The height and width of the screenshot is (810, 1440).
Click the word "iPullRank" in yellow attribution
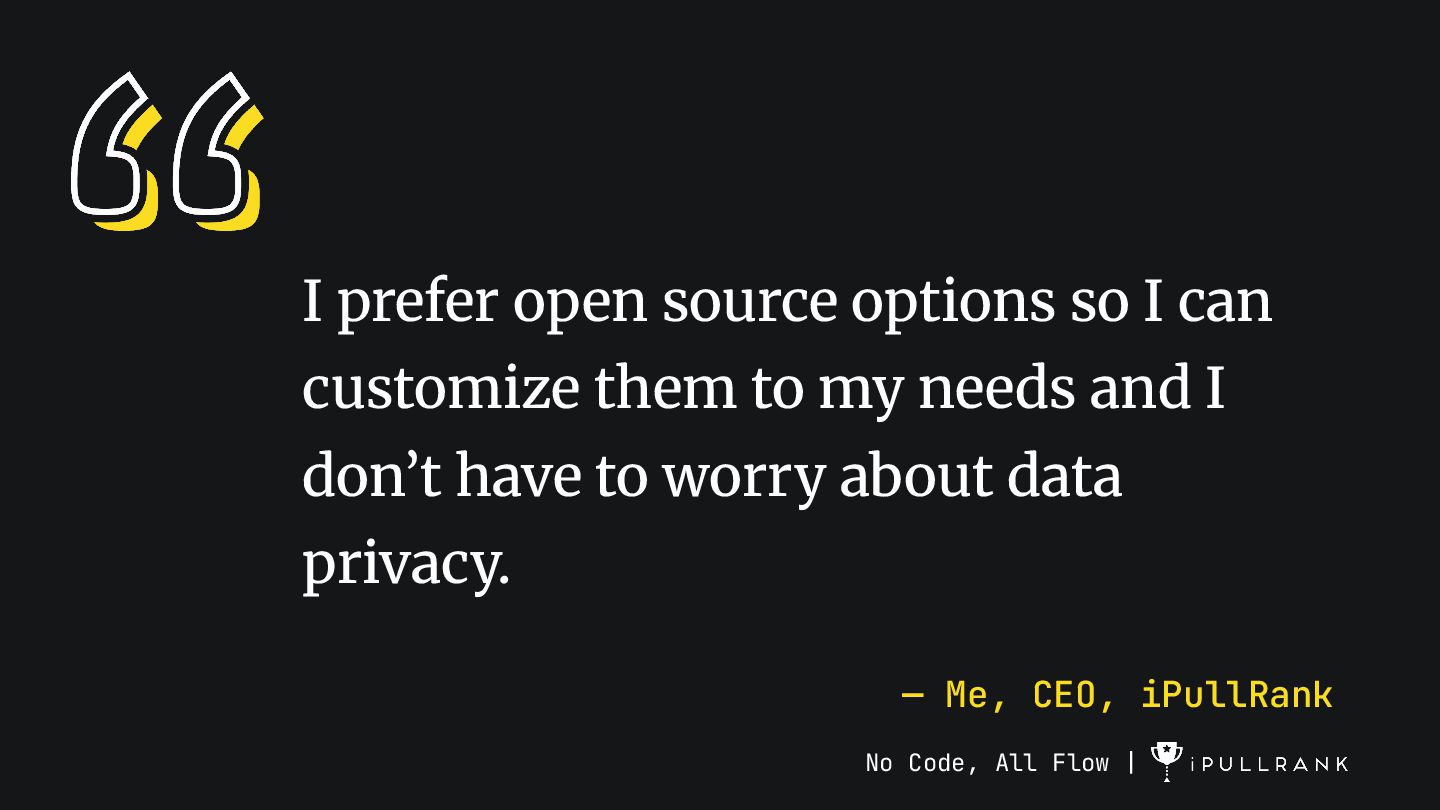click(1236, 694)
